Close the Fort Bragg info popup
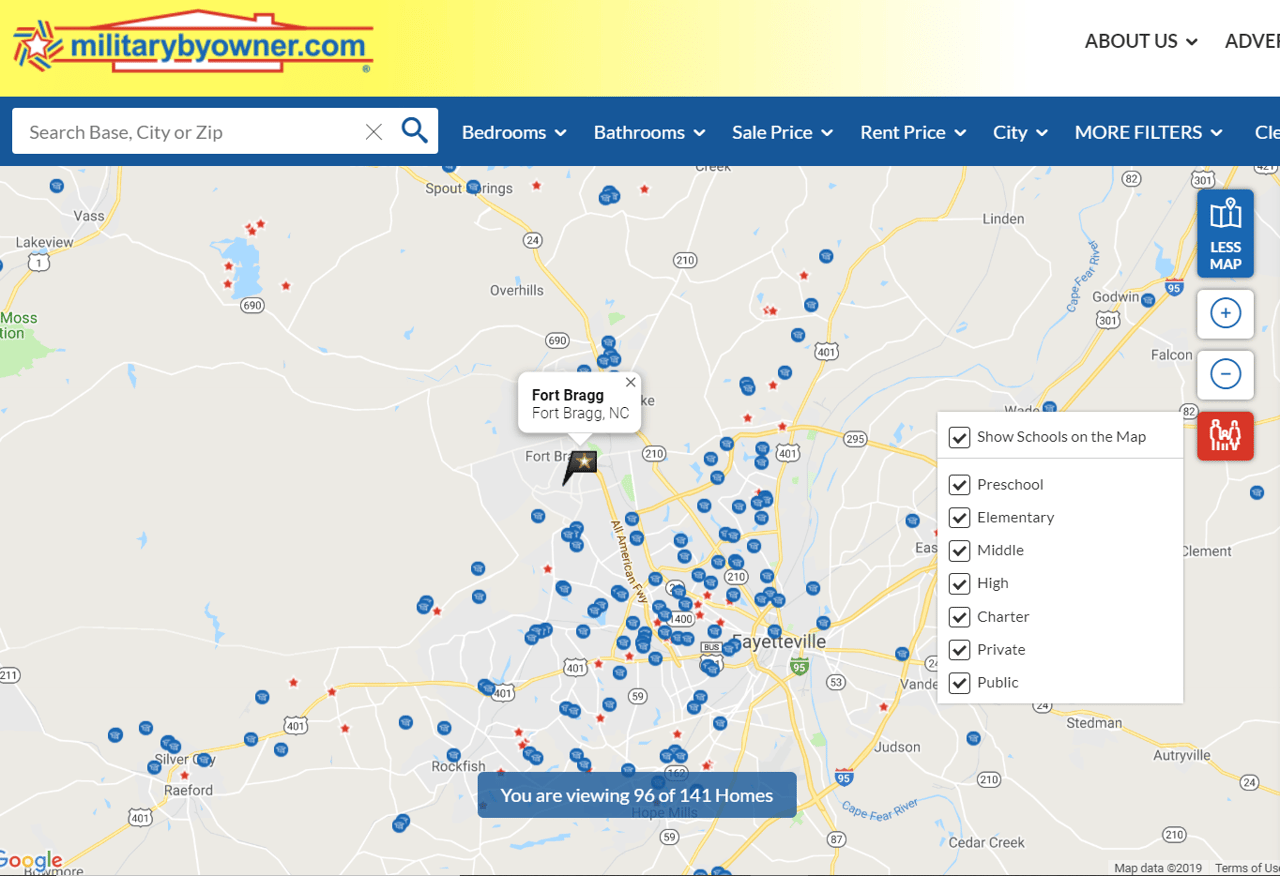The width and height of the screenshot is (1280, 876). pos(630,382)
